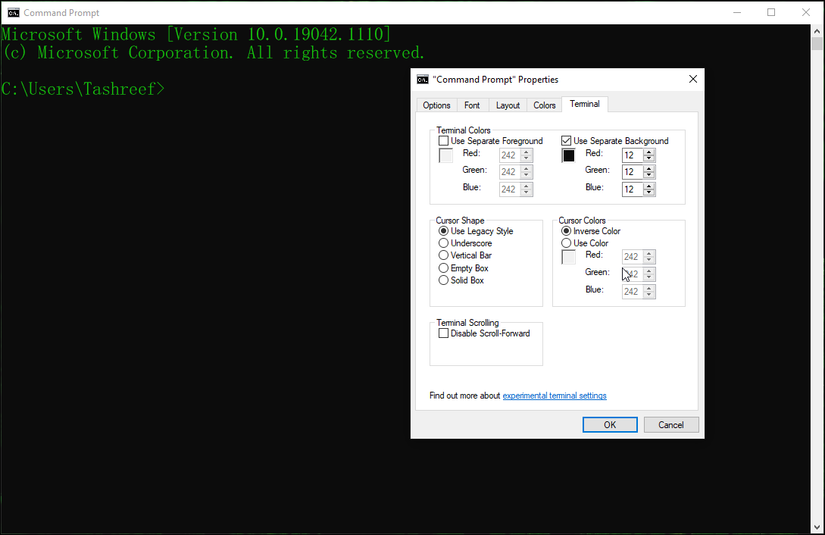
Task: Click the foreground color swatch
Action: [x=446, y=156]
